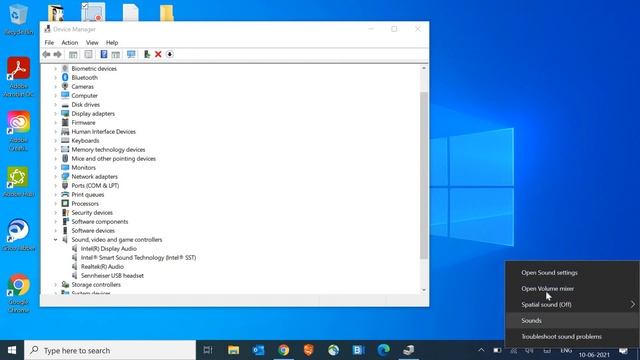640x360 pixels.
Task: Click the device tree vertical scrollbar thumb
Action: coord(424,176)
